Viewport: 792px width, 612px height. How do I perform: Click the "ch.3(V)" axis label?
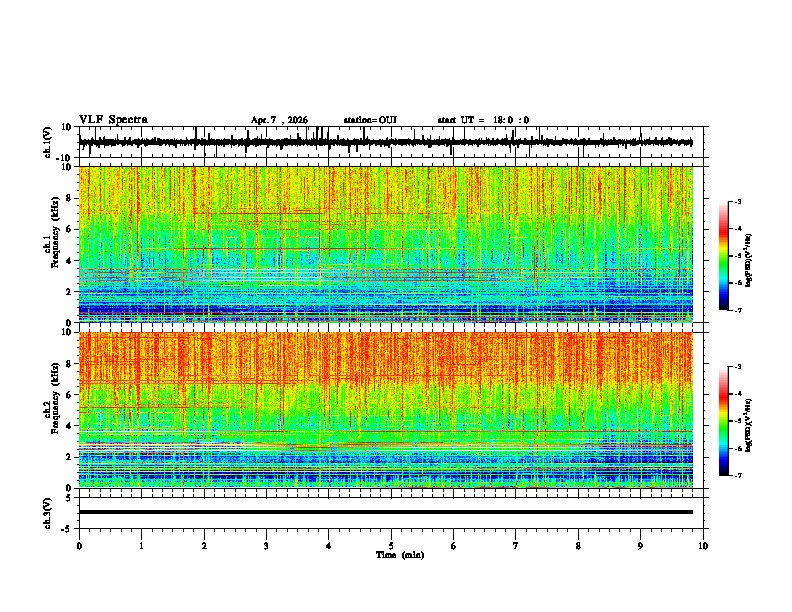click(48, 513)
